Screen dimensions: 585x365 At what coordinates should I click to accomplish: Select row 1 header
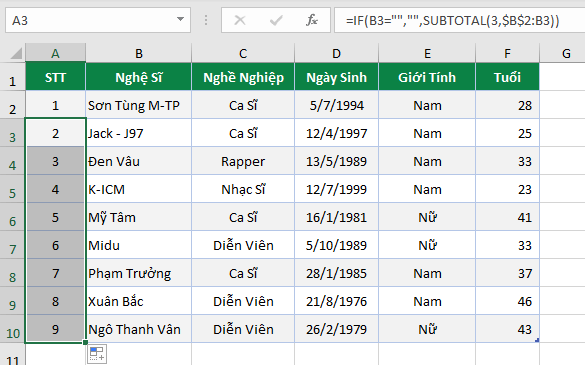tap(12, 77)
